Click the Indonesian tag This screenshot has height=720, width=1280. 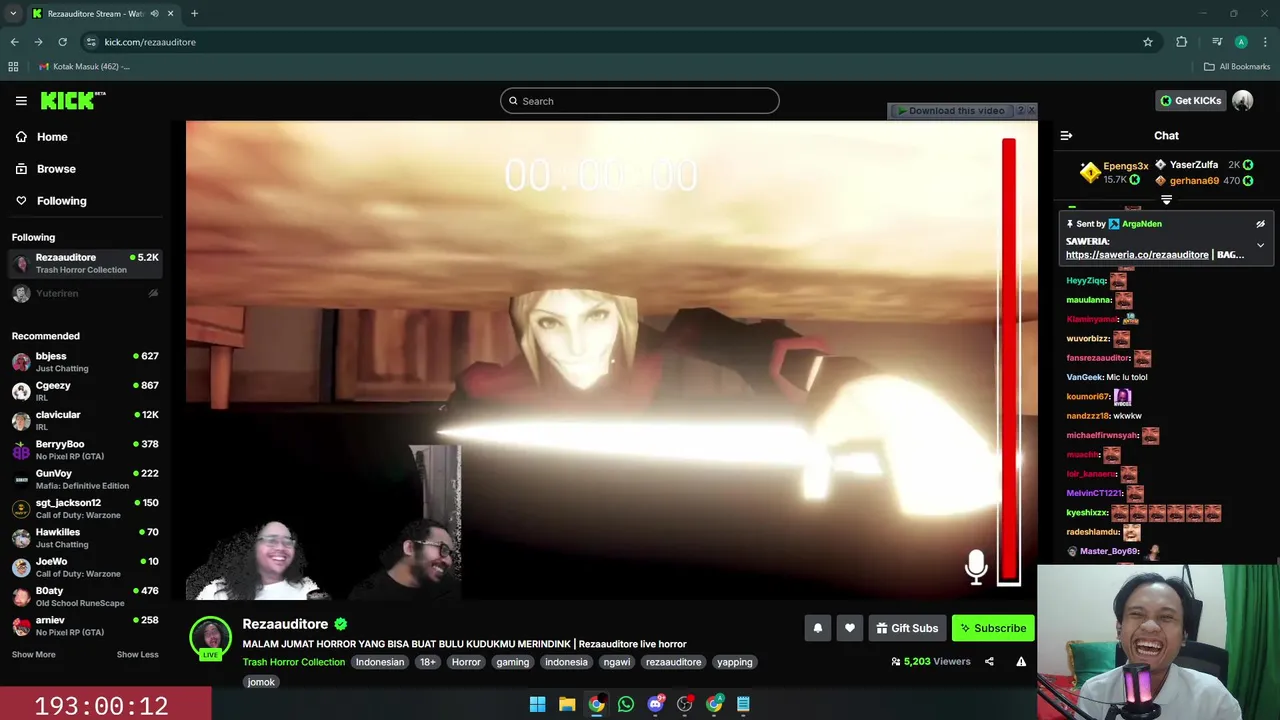point(380,662)
